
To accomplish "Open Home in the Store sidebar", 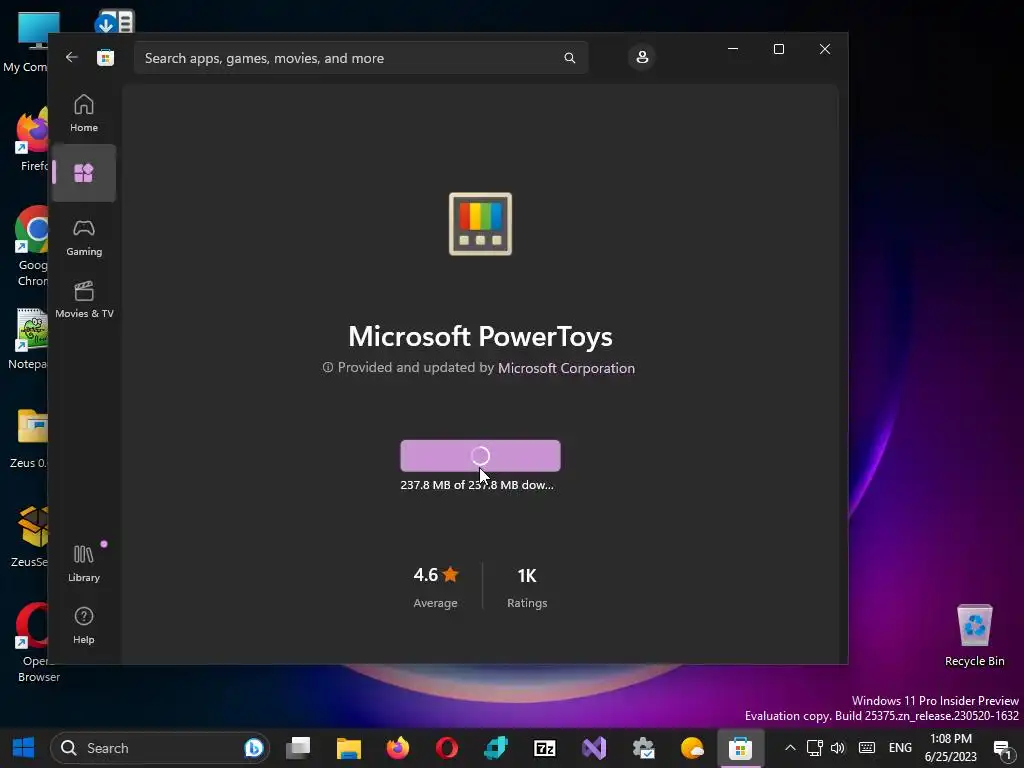I will [x=84, y=113].
